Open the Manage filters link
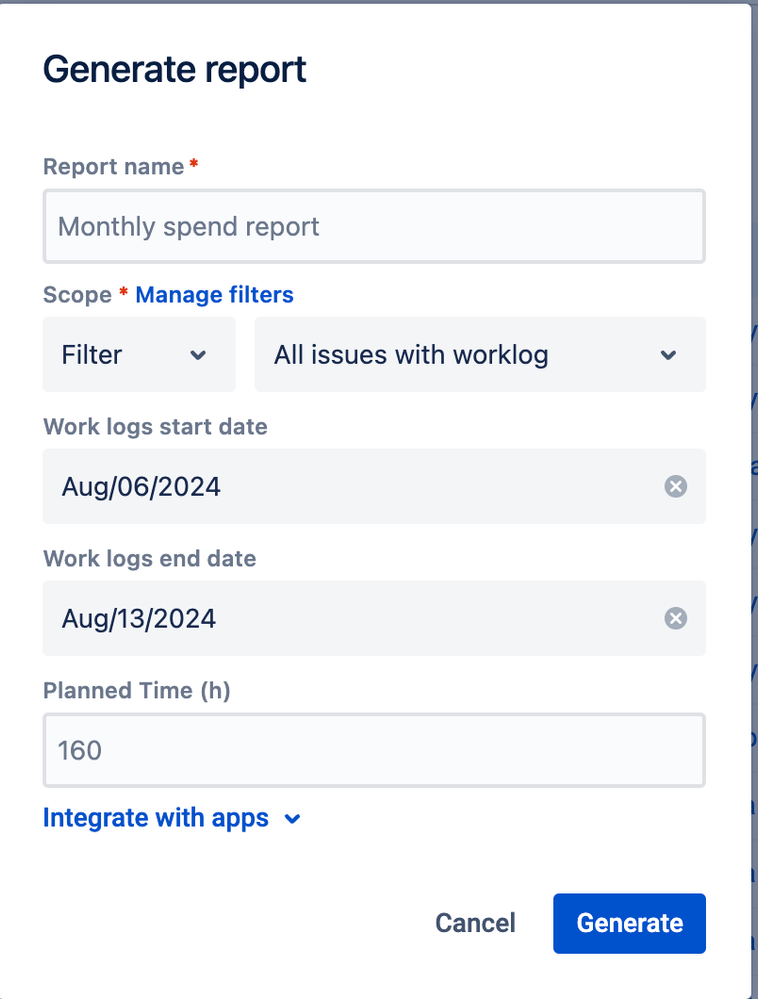The image size is (758, 999). [215, 295]
